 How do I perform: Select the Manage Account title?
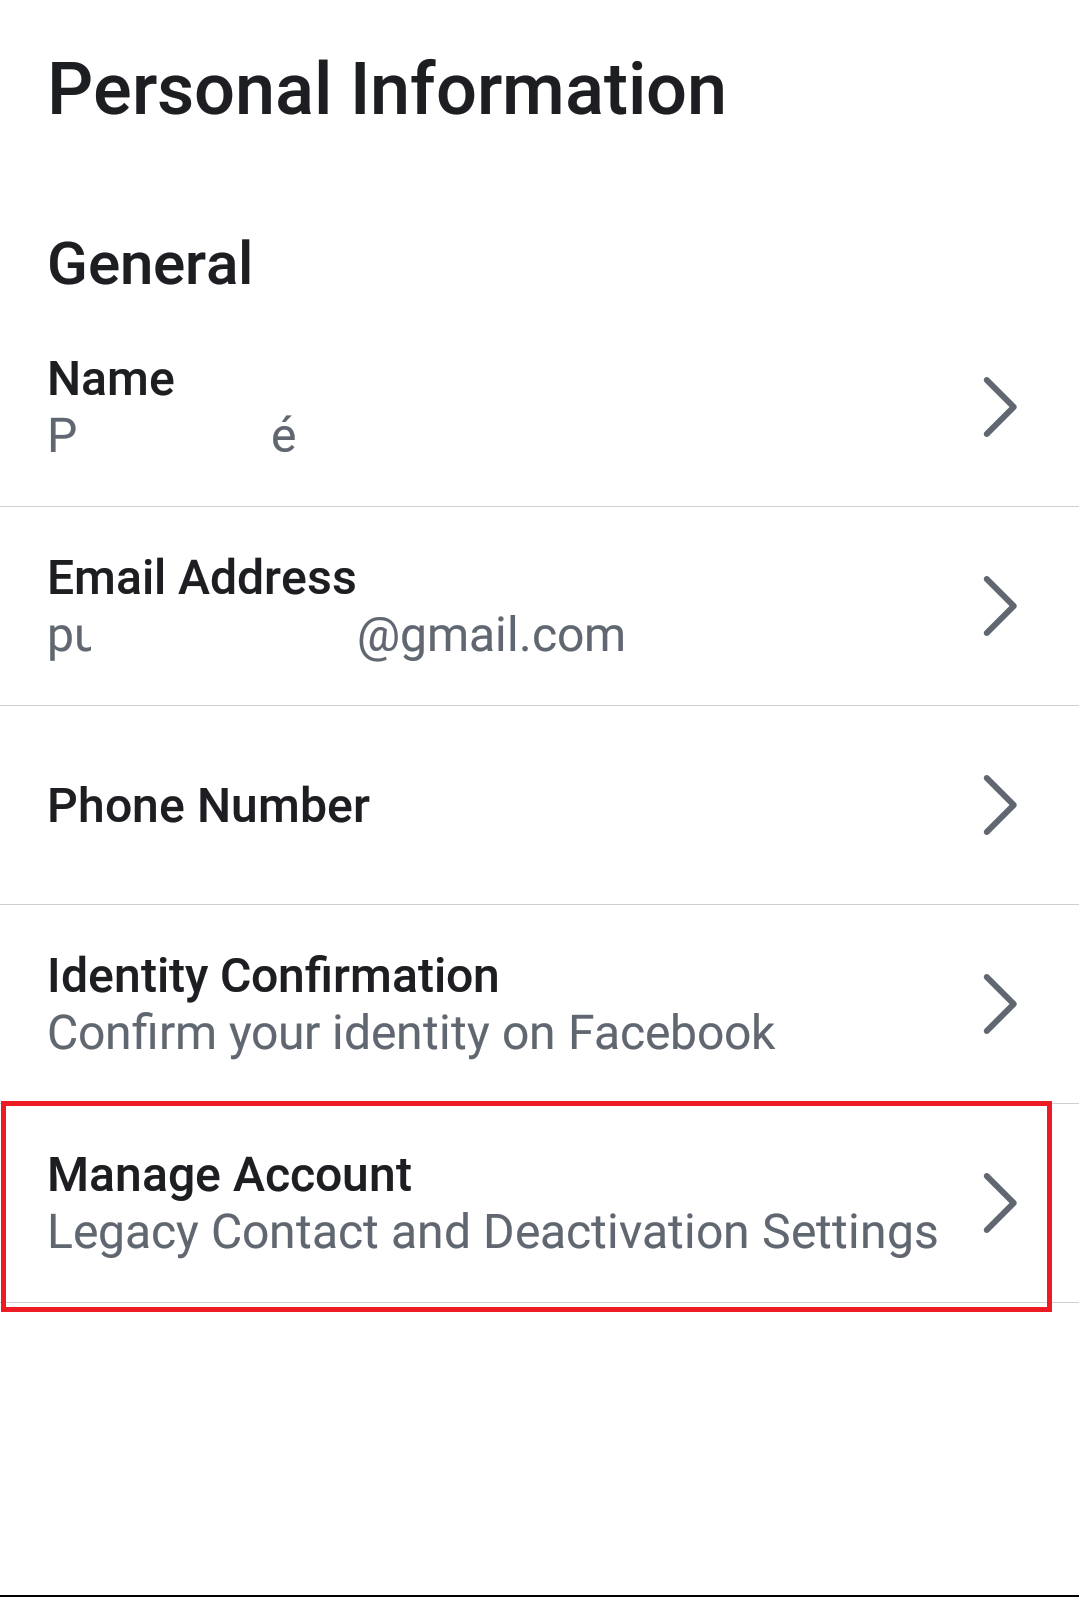[229, 1175]
